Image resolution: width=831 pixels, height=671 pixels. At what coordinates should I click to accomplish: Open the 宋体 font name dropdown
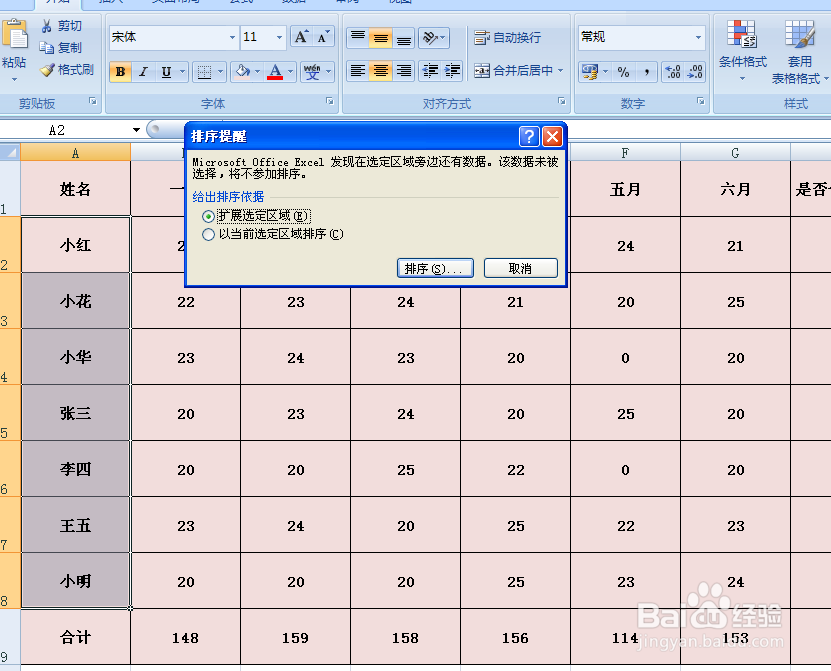(x=232, y=37)
